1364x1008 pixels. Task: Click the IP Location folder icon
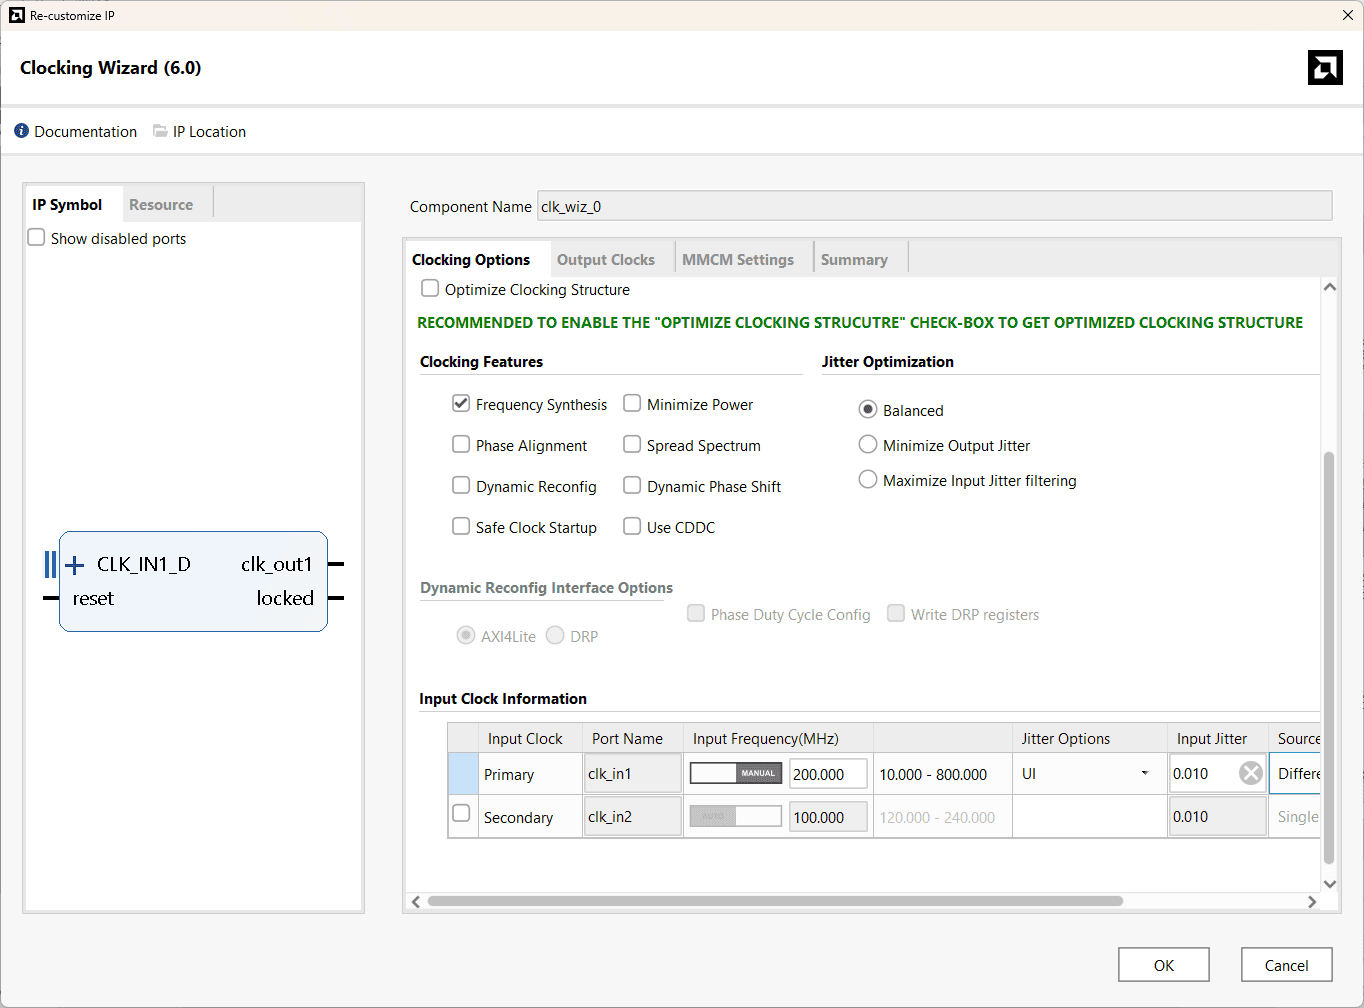160,131
